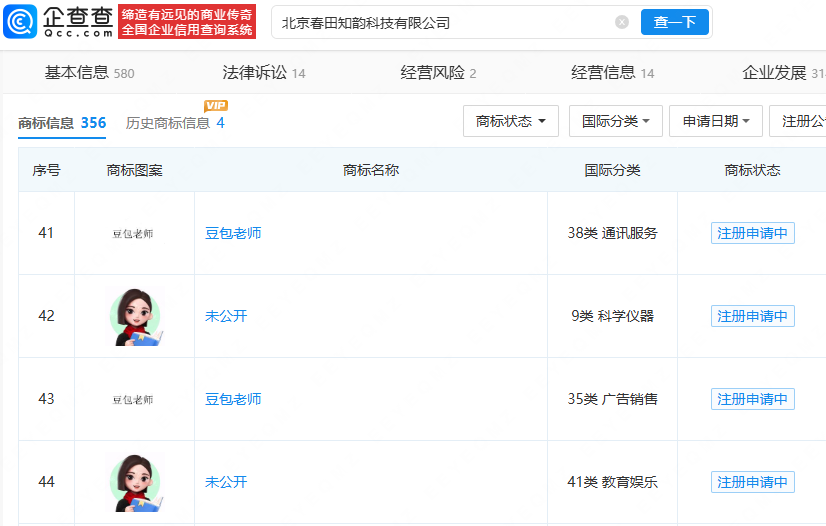
Task: Click 注册申请中 status tag in row 43
Action: click(752, 399)
